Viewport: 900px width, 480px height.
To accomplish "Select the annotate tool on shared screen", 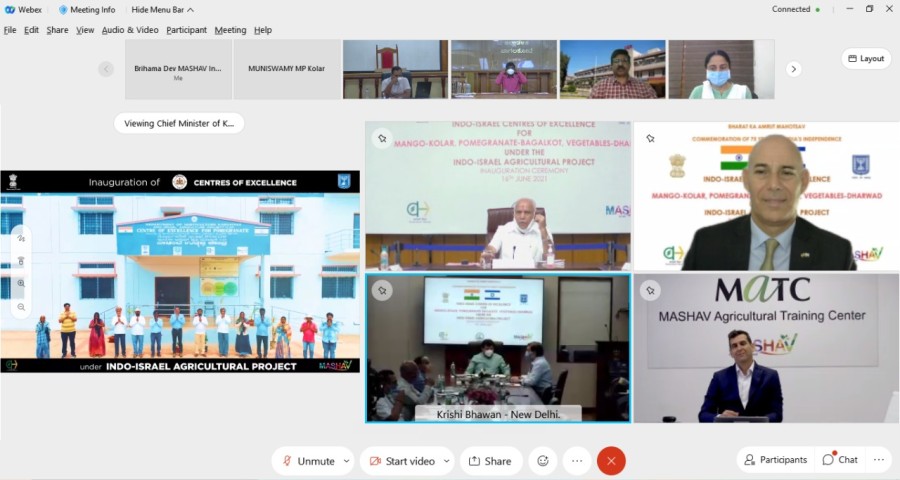I will 21,238.
